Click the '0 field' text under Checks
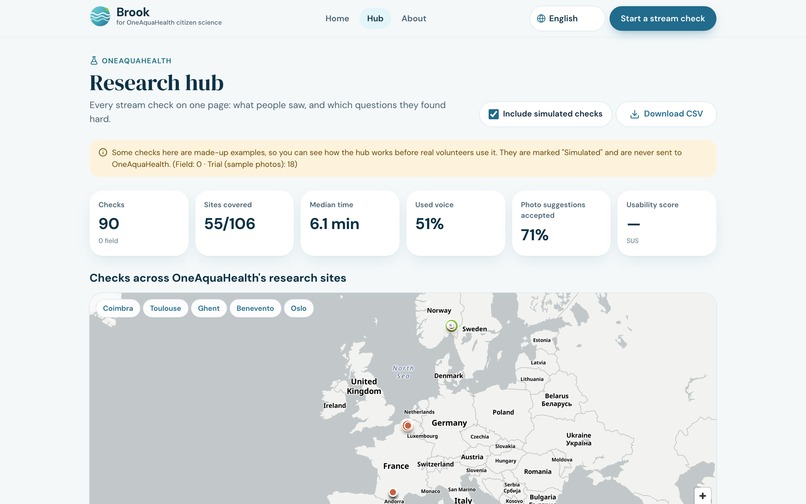Image resolution: width=806 pixels, height=504 pixels. tap(108, 241)
